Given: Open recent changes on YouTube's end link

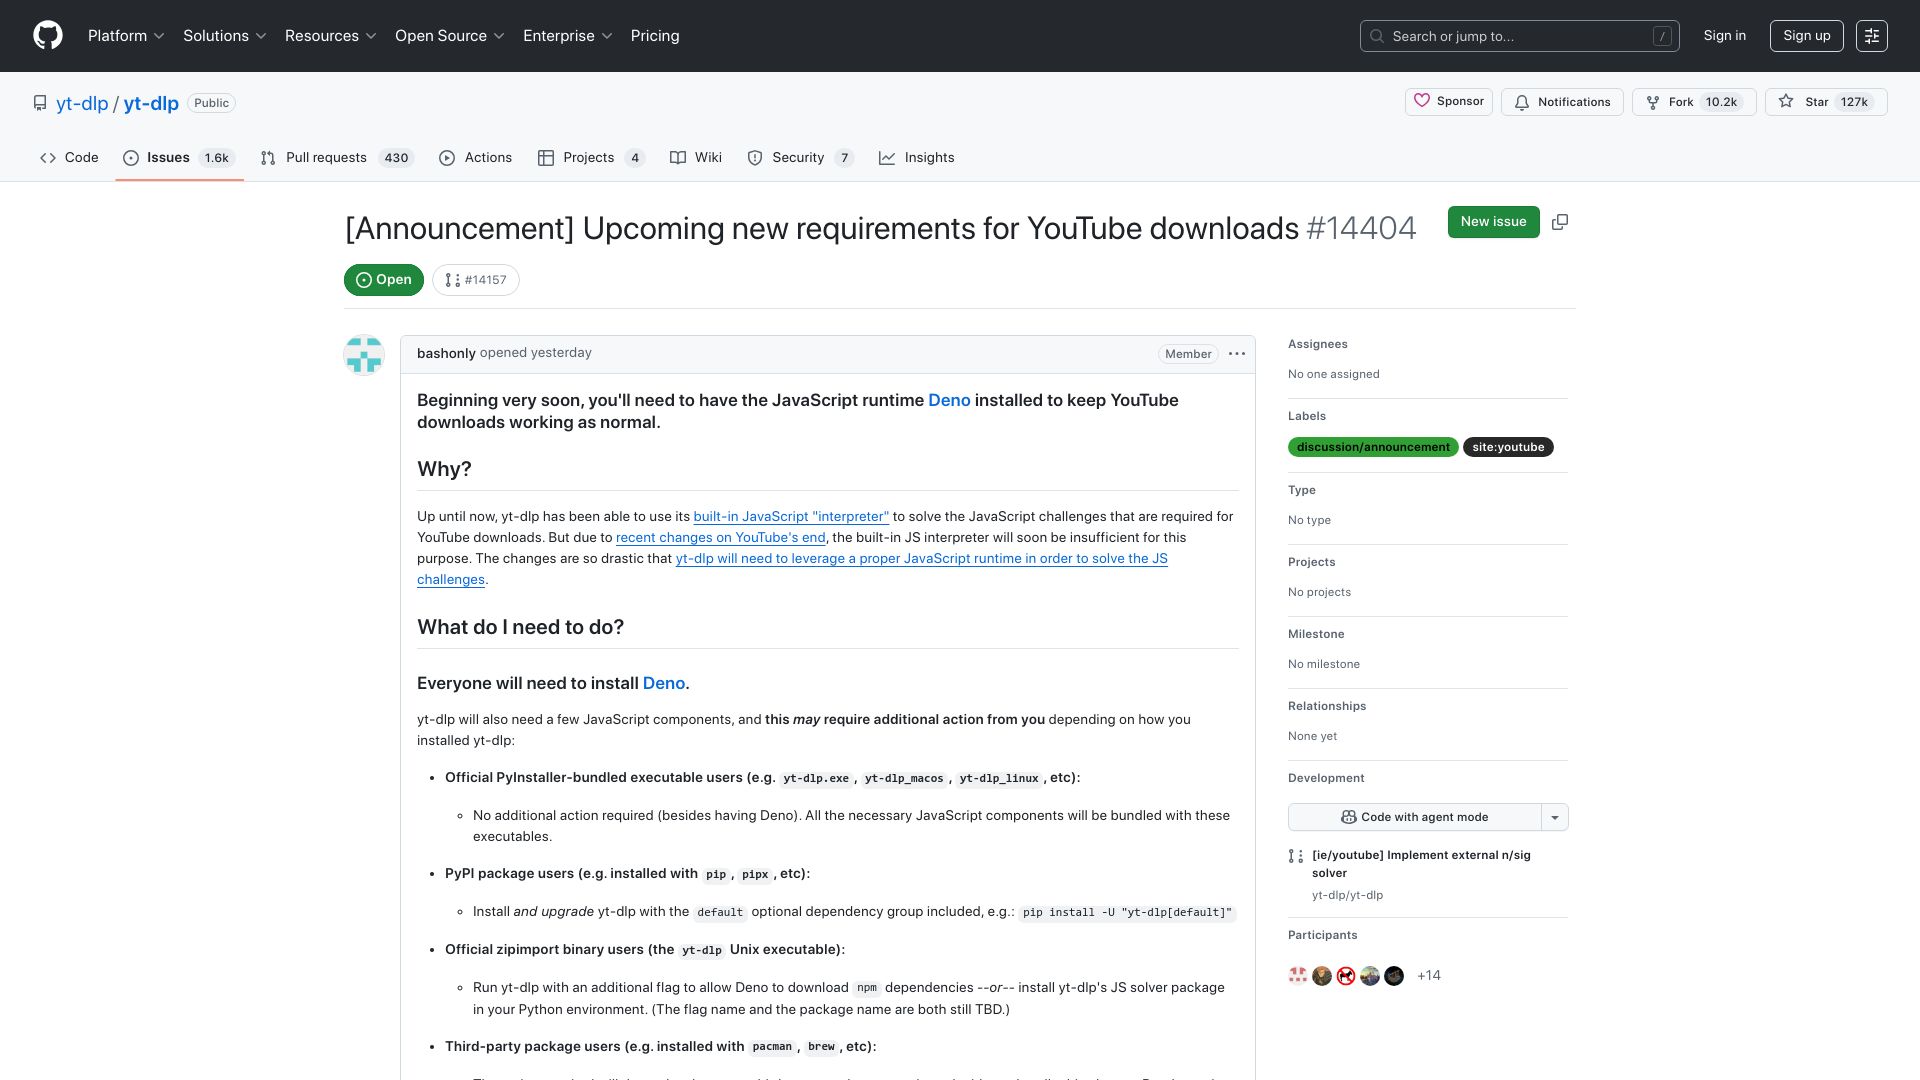Looking at the screenshot, I should tap(721, 538).
